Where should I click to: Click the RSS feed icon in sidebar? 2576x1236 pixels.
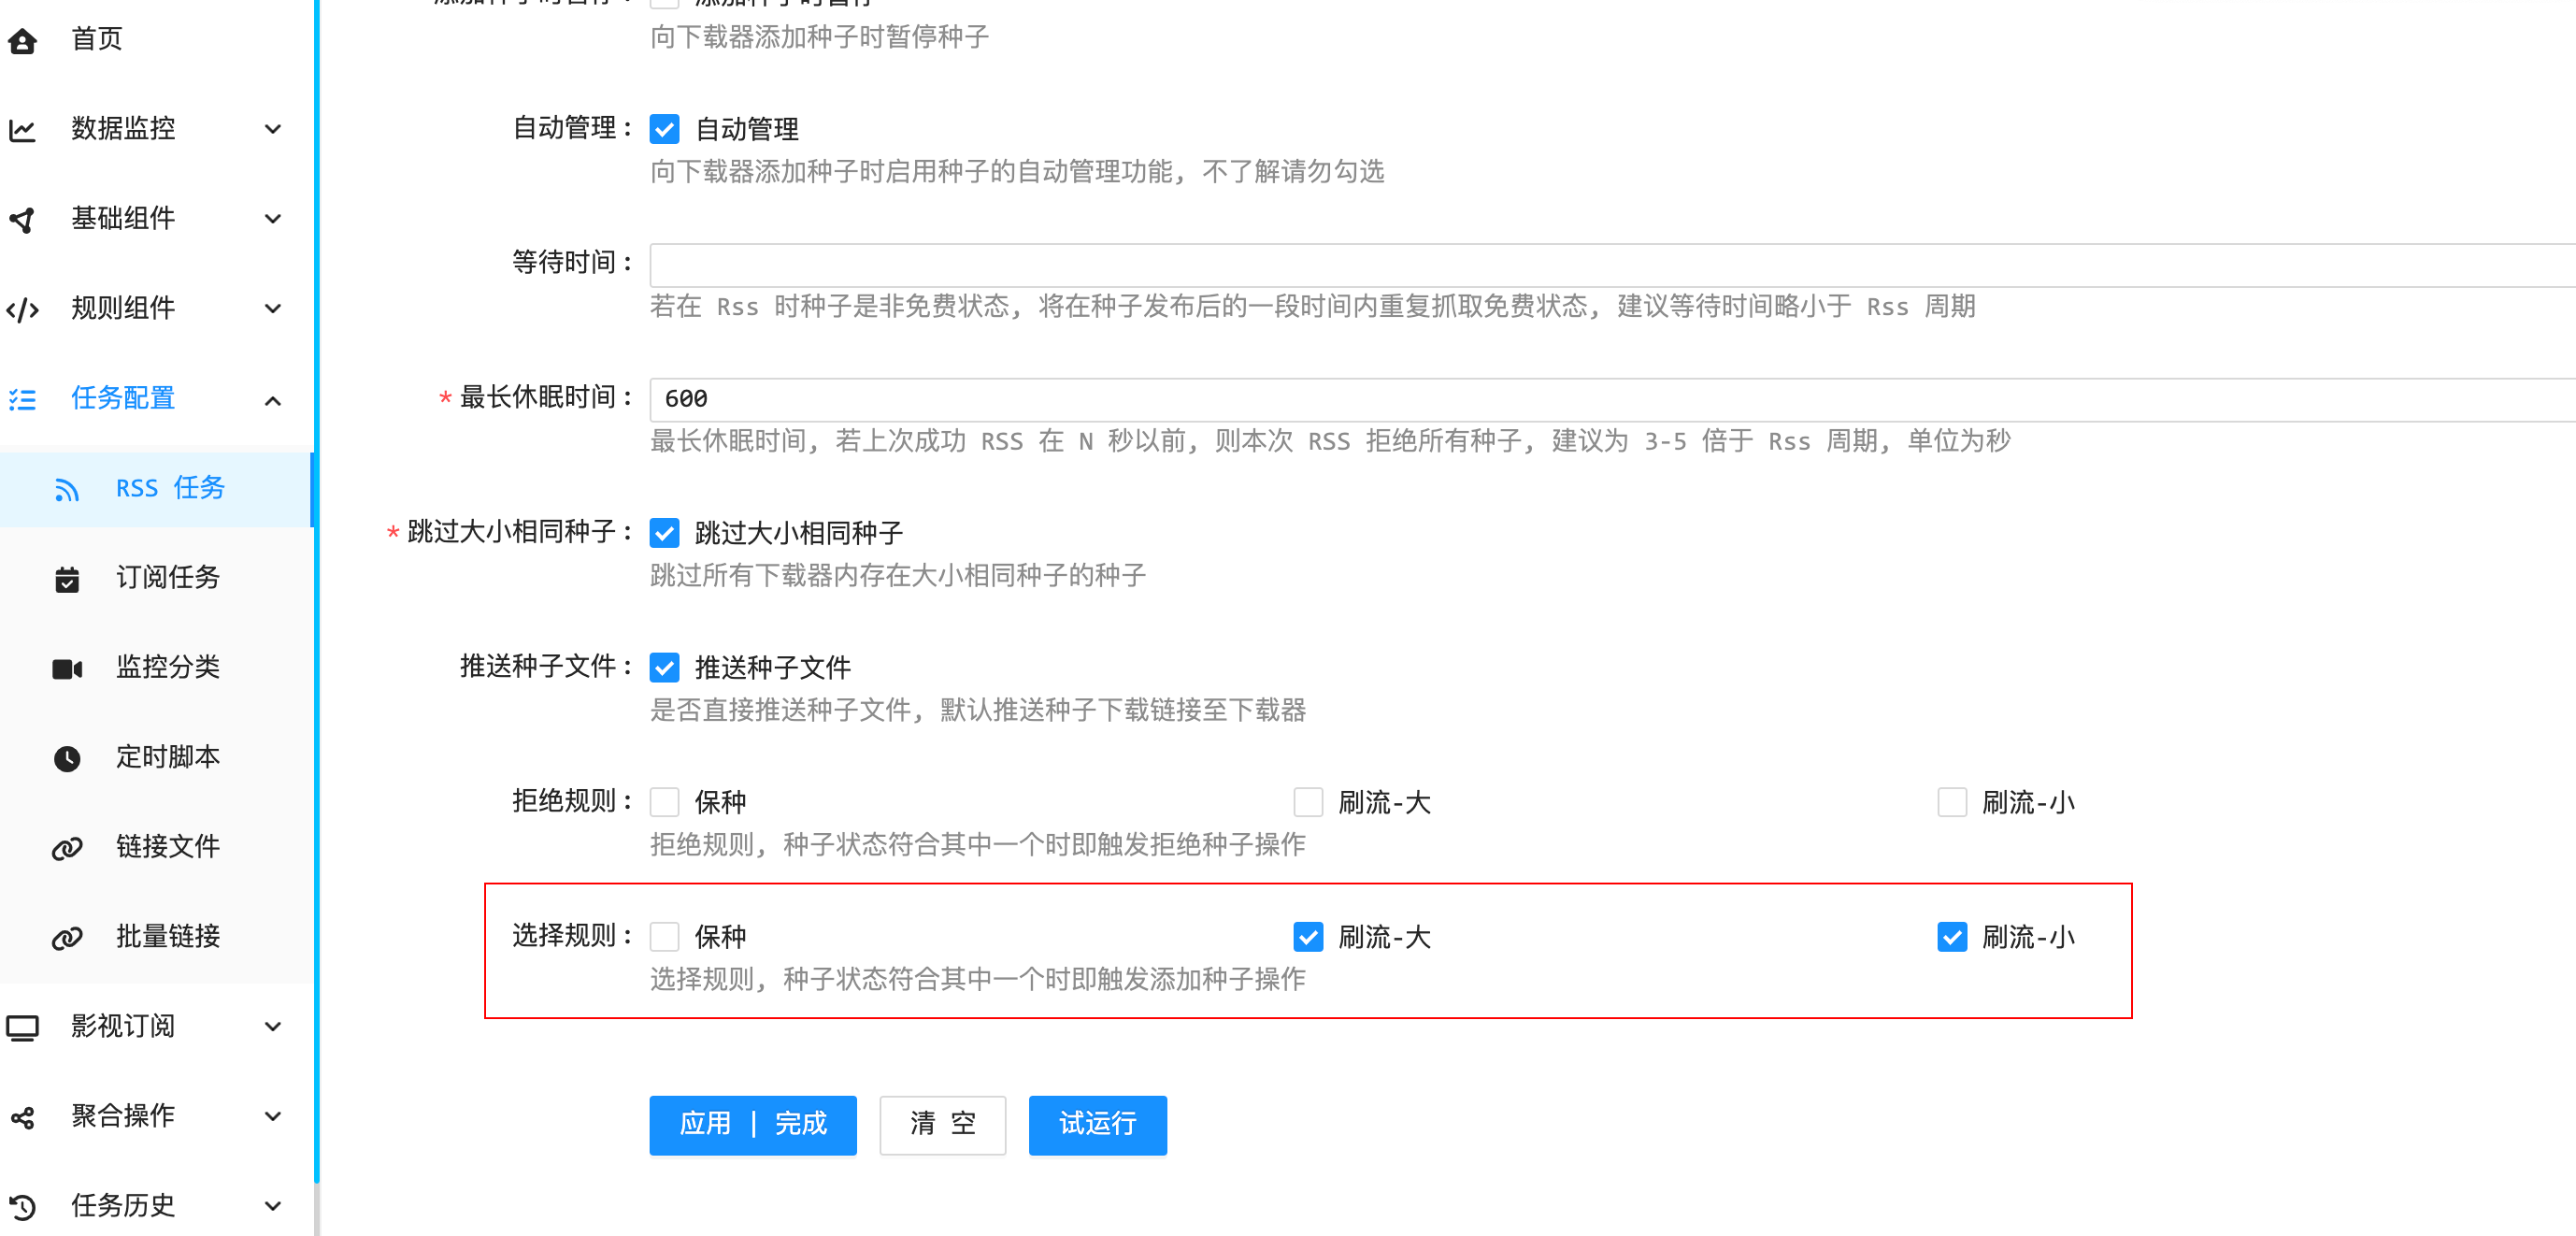67,489
